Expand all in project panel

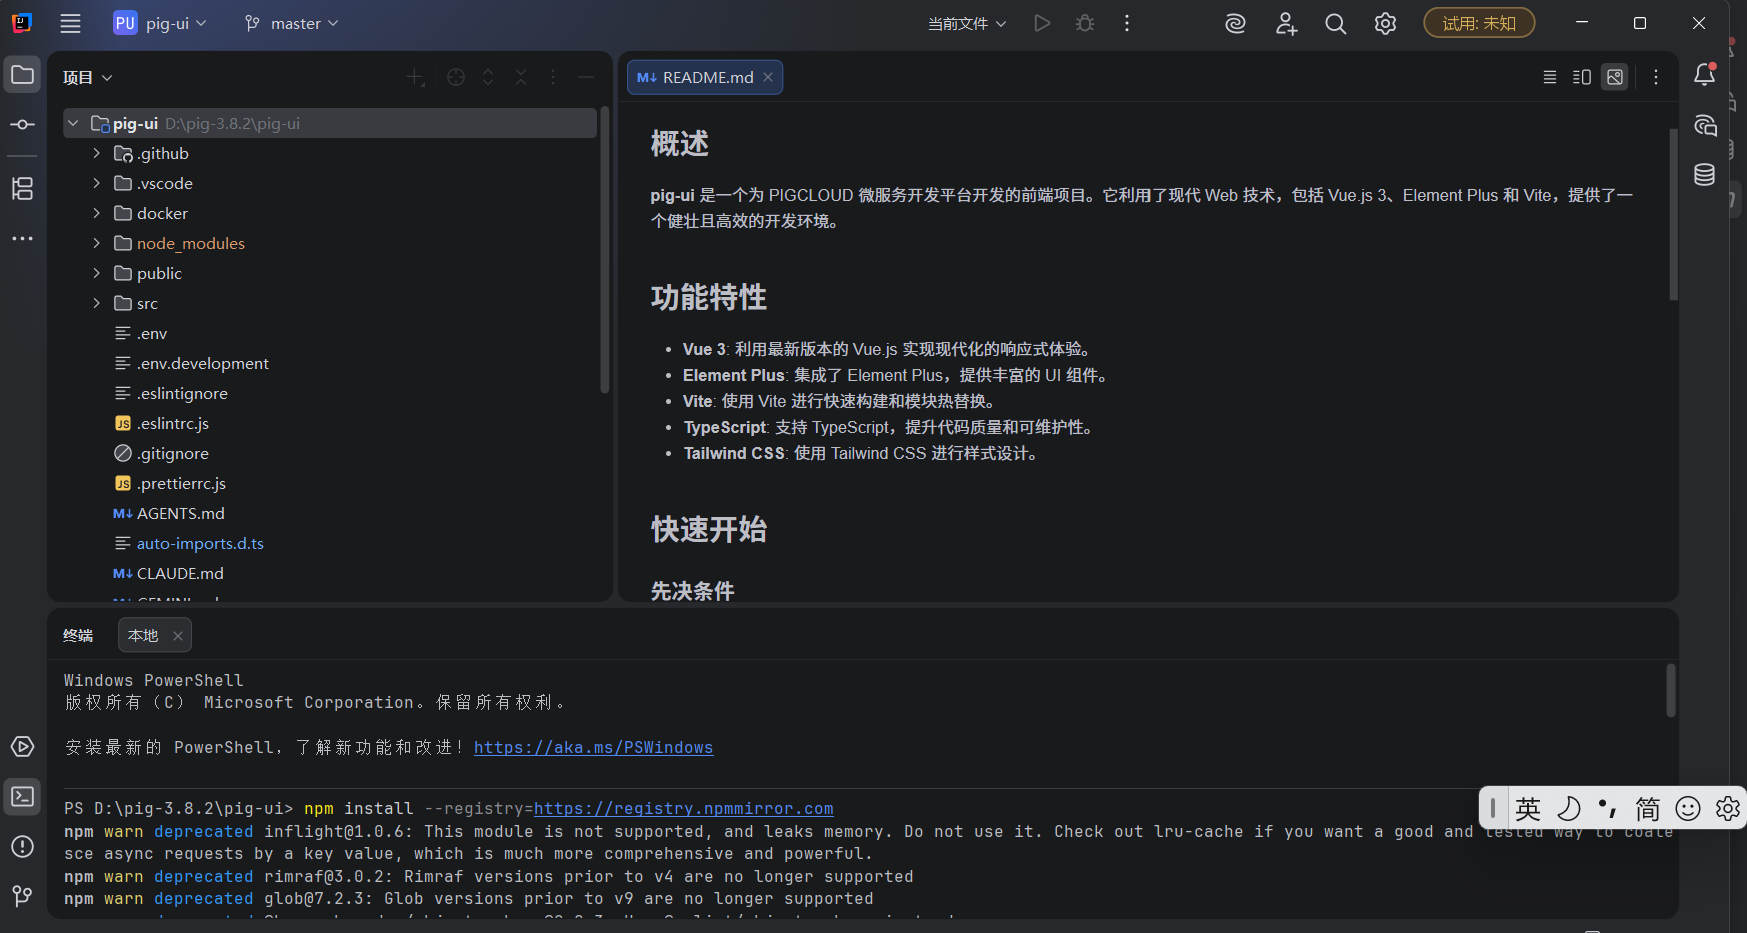pyautogui.click(x=488, y=77)
